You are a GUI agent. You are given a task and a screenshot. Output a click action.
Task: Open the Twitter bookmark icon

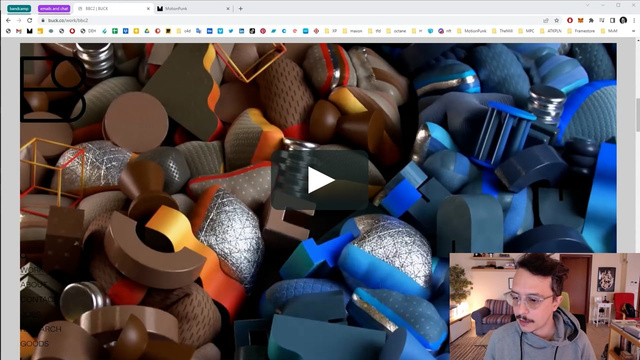click(231, 31)
